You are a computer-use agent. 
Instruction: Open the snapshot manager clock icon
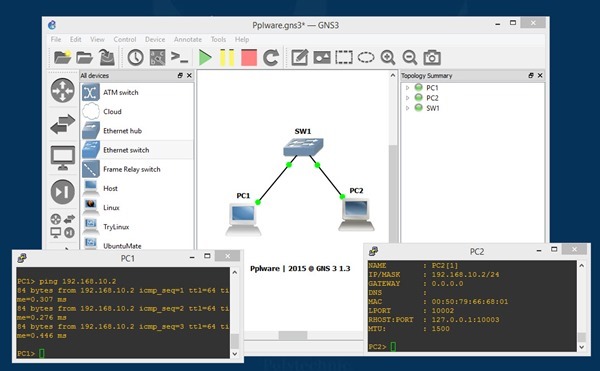click(135, 58)
